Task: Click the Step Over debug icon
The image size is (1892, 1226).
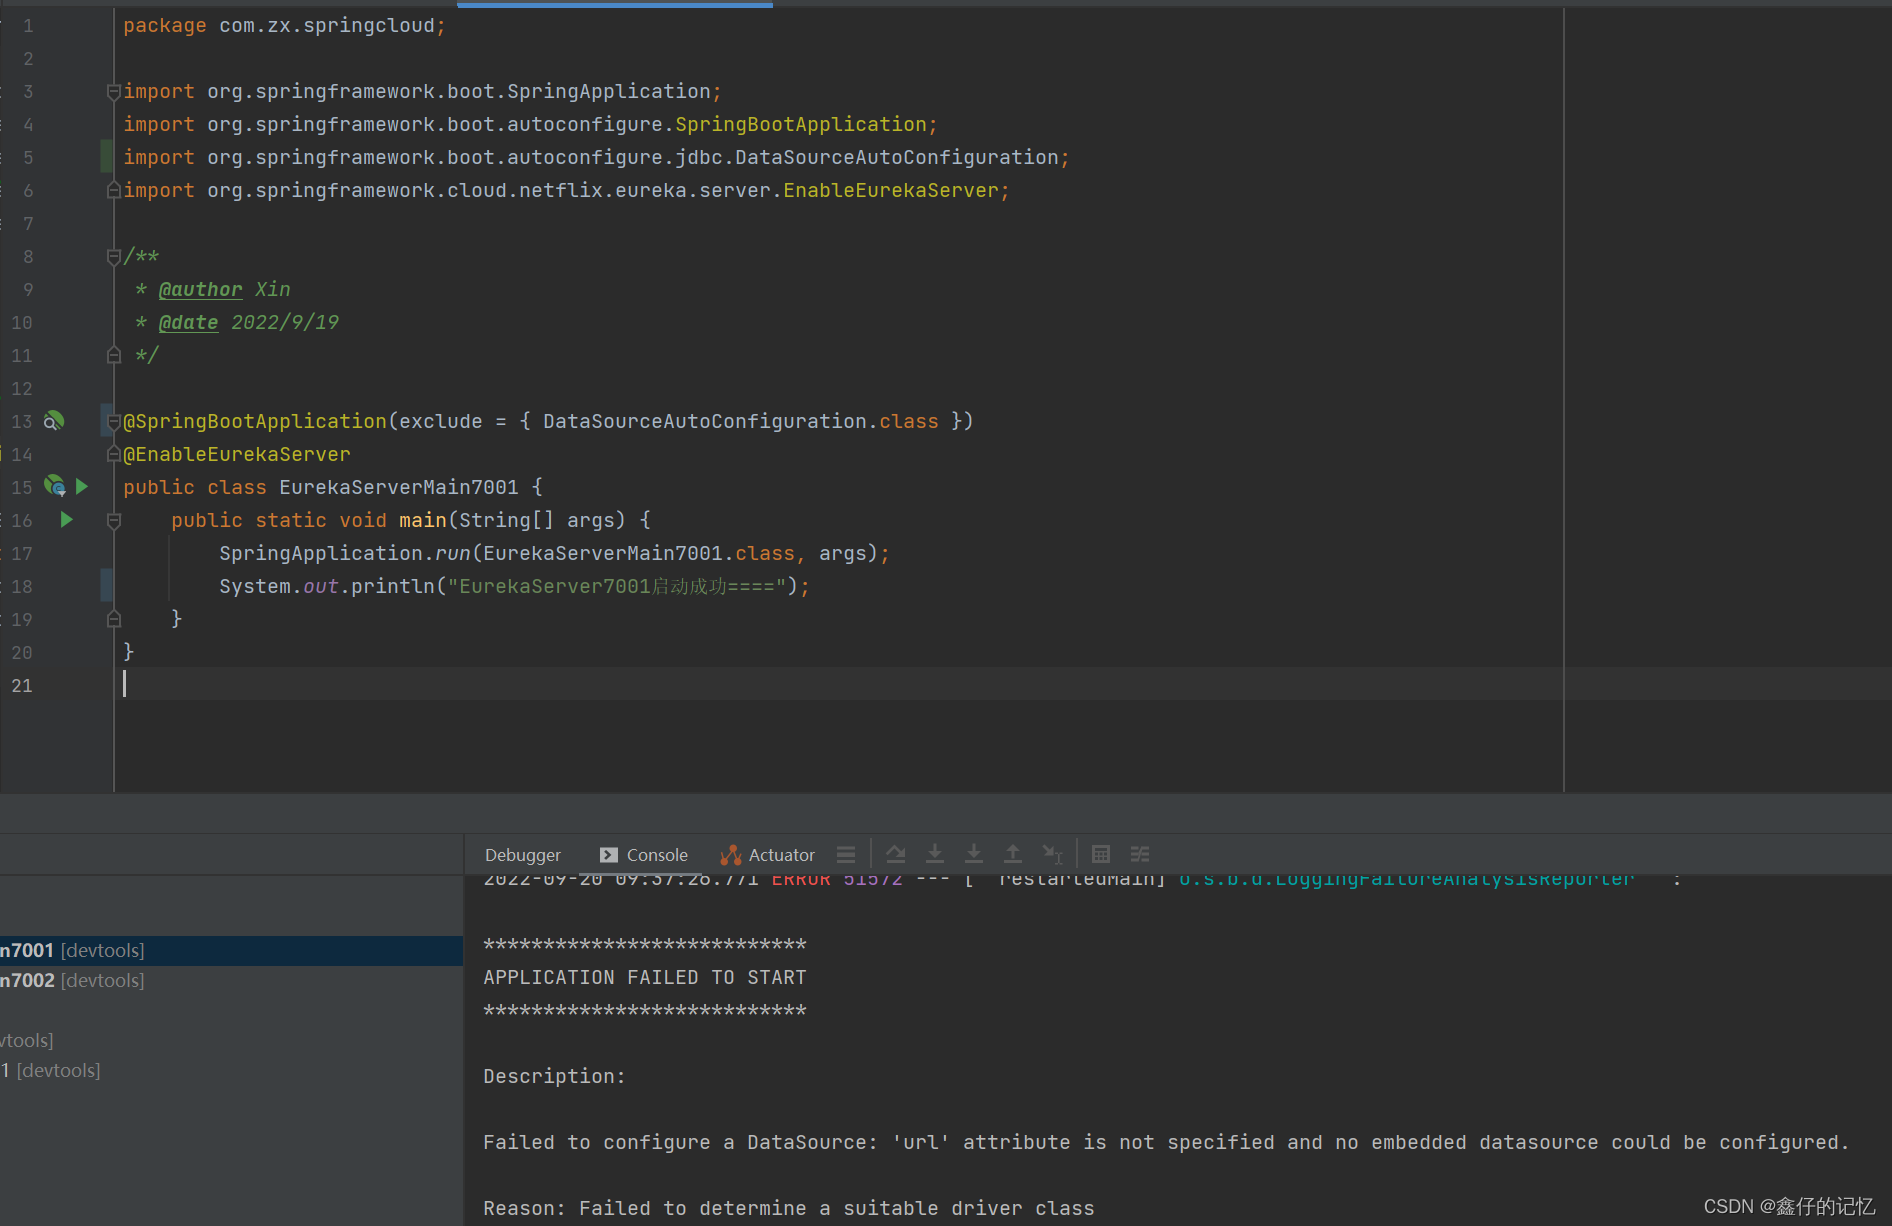Action: 896,854
